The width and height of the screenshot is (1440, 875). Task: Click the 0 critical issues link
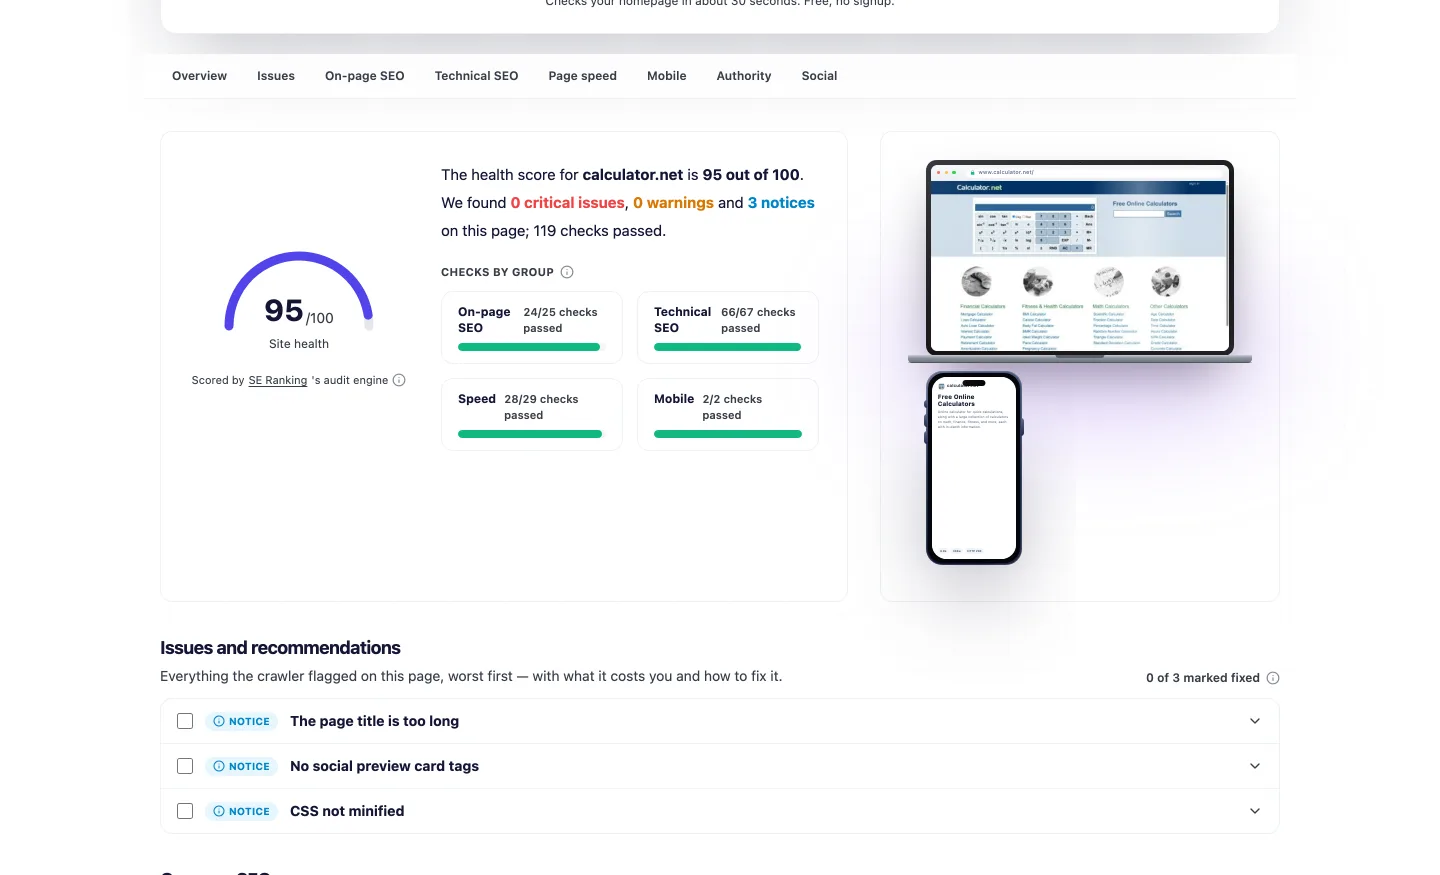568,203
